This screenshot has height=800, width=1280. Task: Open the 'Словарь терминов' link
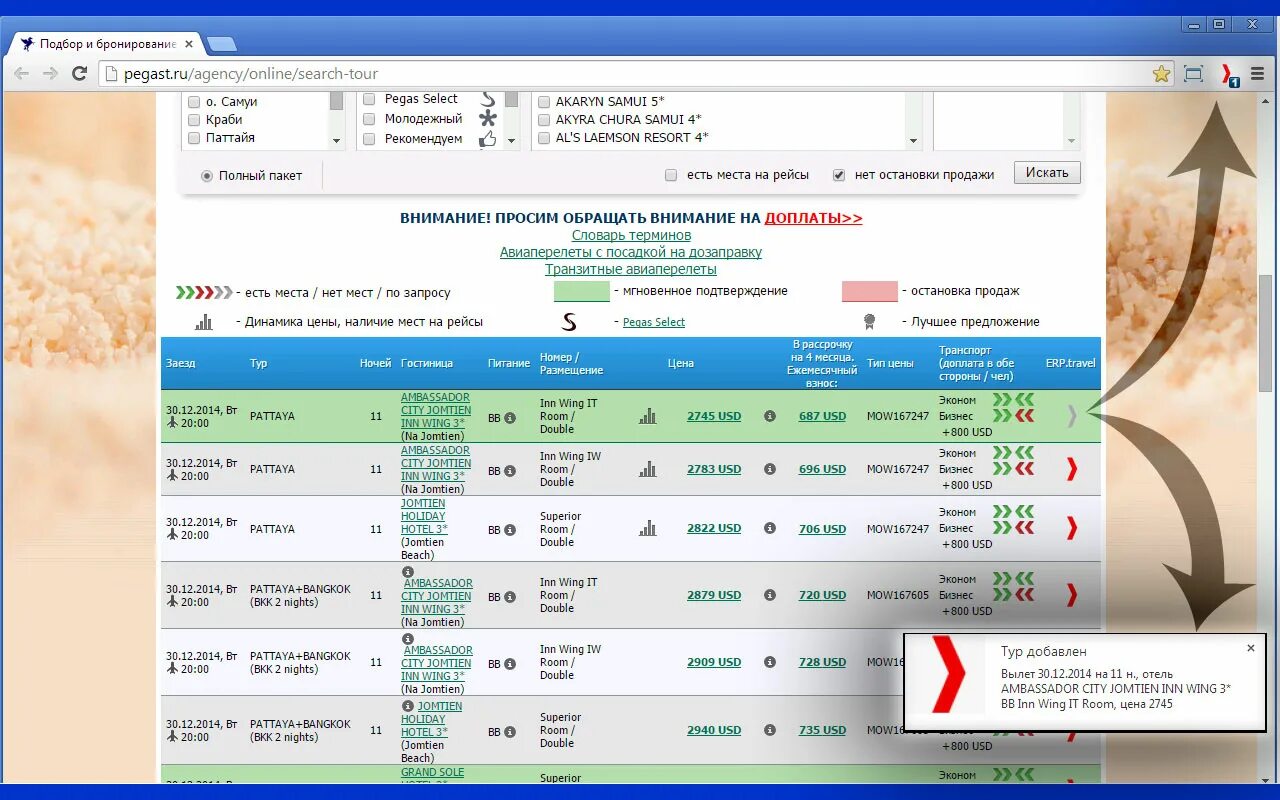(631, 235)
